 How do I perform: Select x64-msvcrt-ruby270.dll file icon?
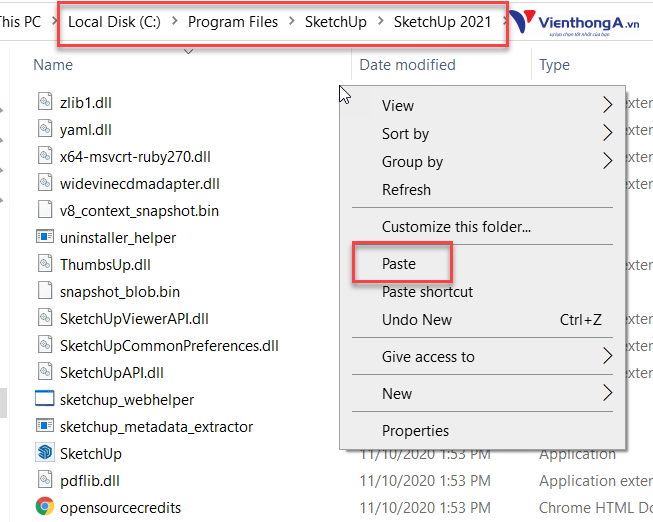45,155
